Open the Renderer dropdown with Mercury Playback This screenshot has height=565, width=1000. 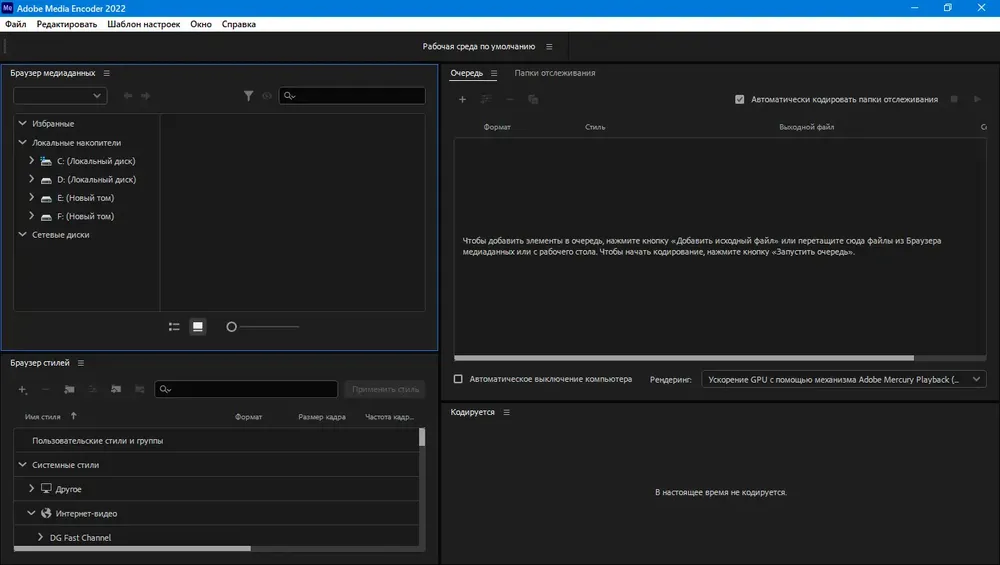[x=844, y=379]
